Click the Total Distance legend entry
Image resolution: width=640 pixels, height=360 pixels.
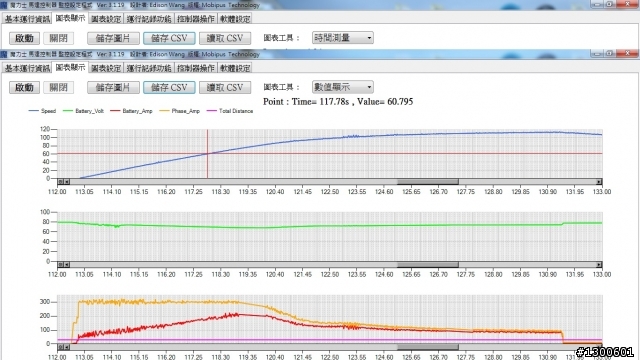(230, 111)
